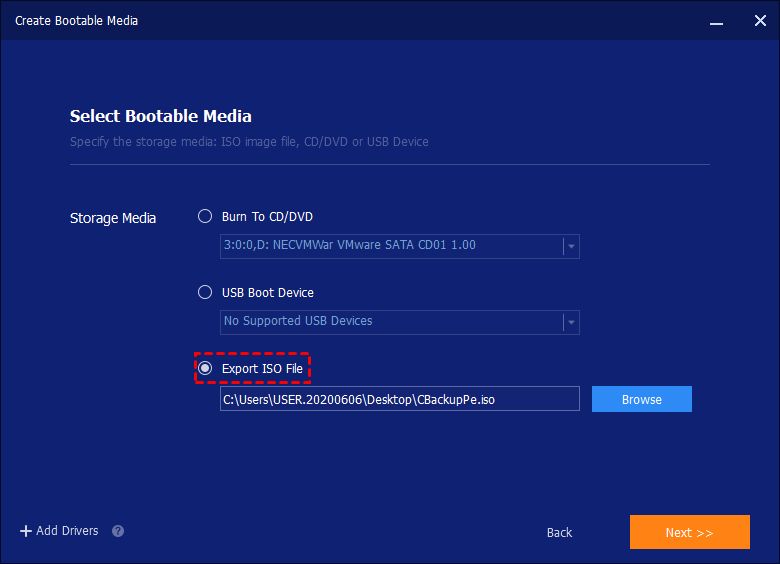
Task: Select the Export ISO File radio button
Action: [205, 369]
